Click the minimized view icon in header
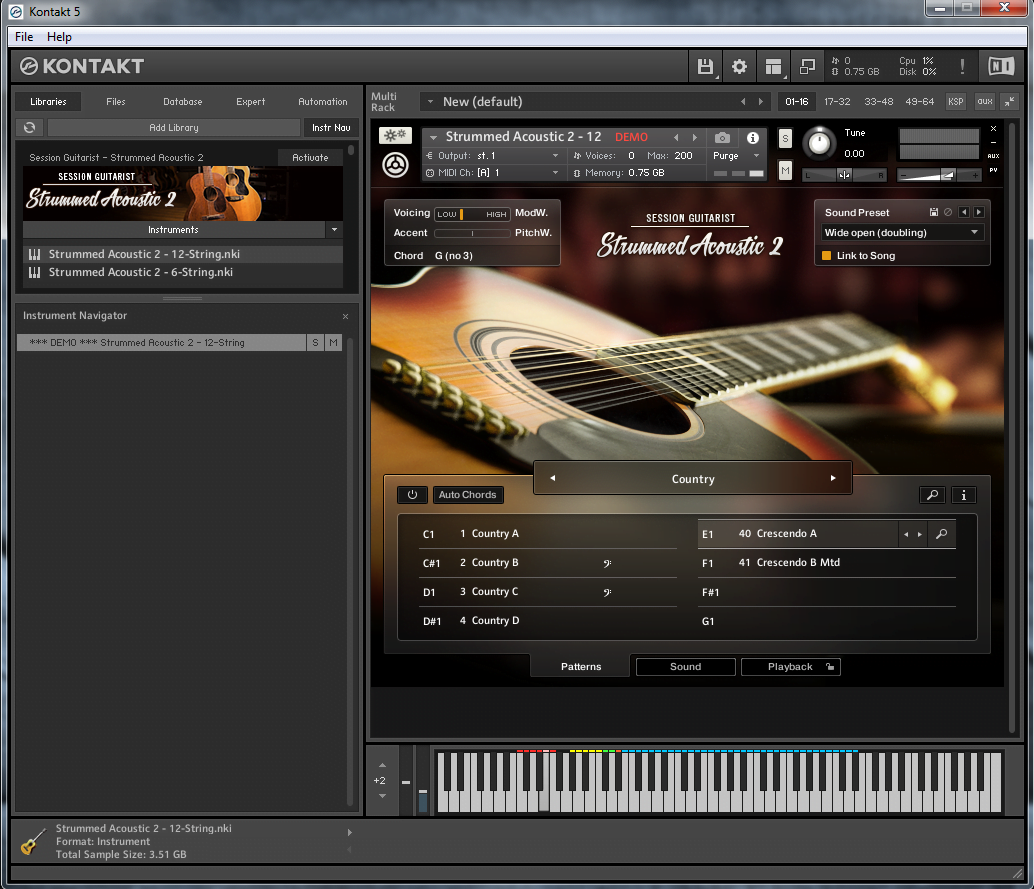Screen dimensions: 1034x889 coord(807,67)
